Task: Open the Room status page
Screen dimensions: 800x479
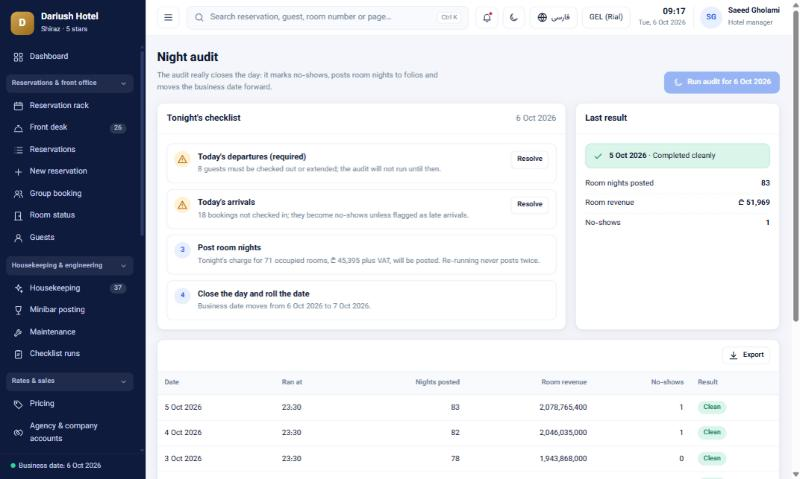Action: (x=69, y=216)
